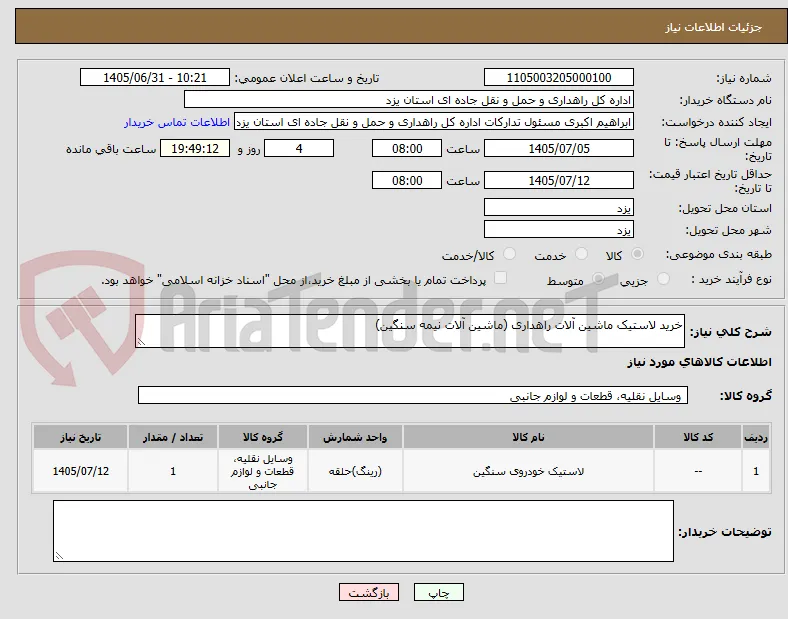
Task: Click the ردیف column header
Action: click(x=756, y=437)
